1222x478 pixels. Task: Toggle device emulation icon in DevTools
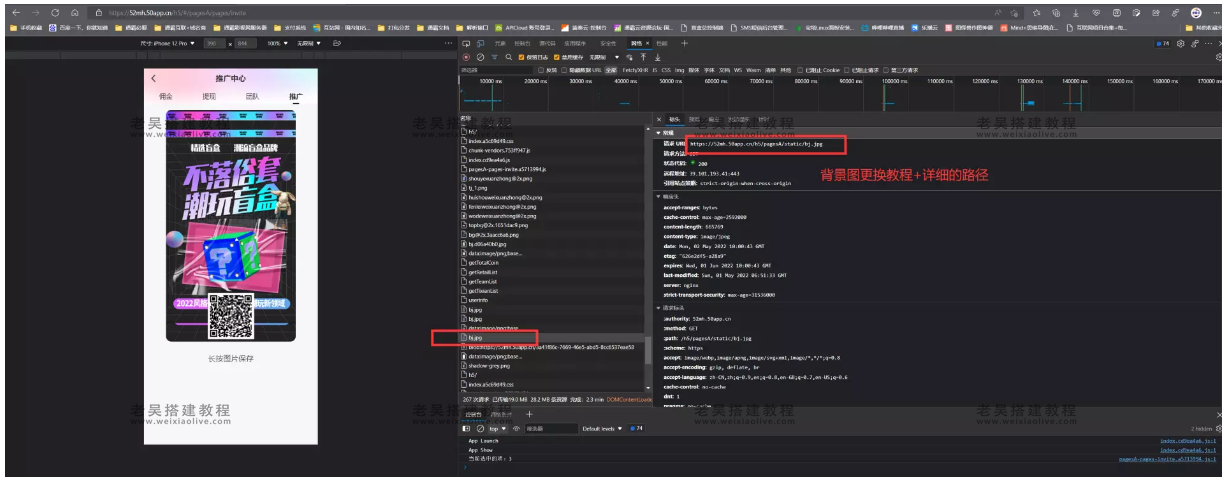pyautogui.click(x=481, y=44)
